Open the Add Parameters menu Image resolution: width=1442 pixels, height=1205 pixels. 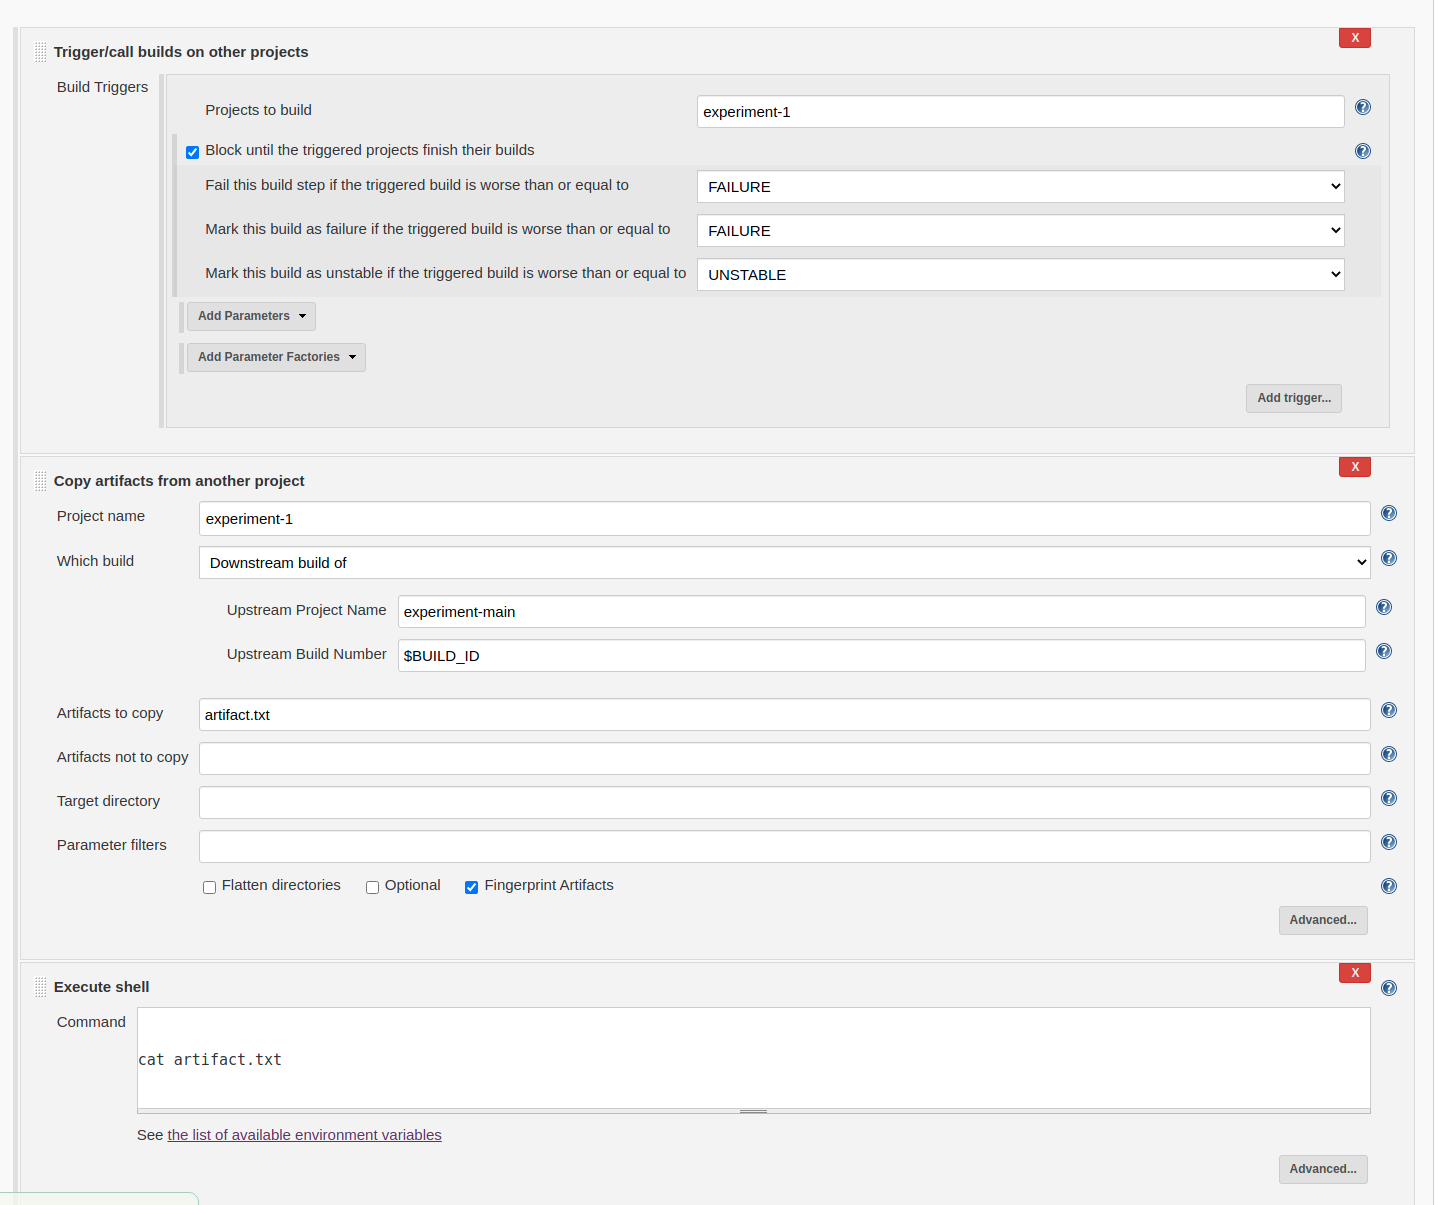point(251,317)
